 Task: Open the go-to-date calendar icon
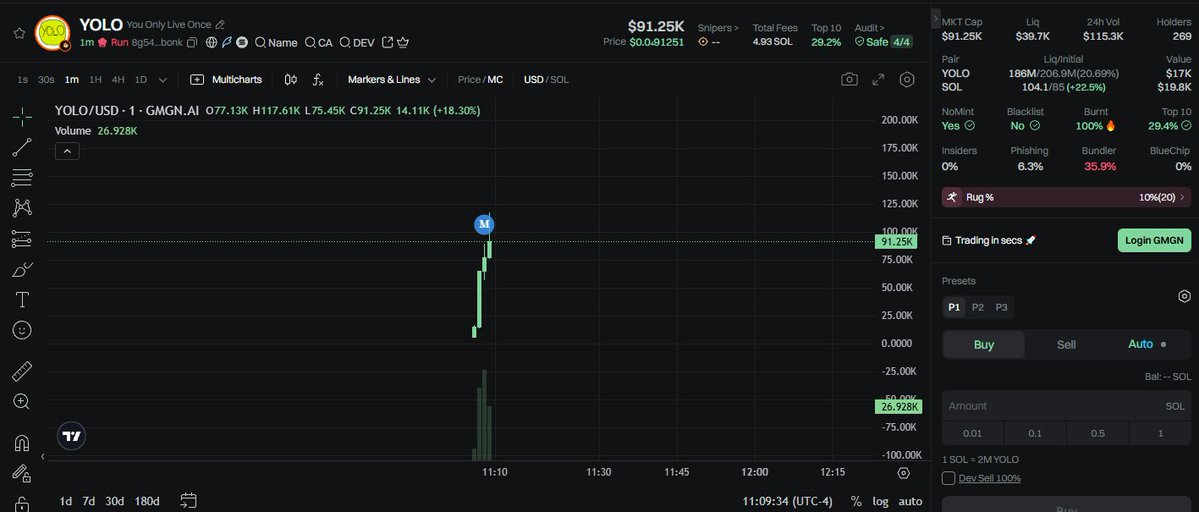[188, 501]
